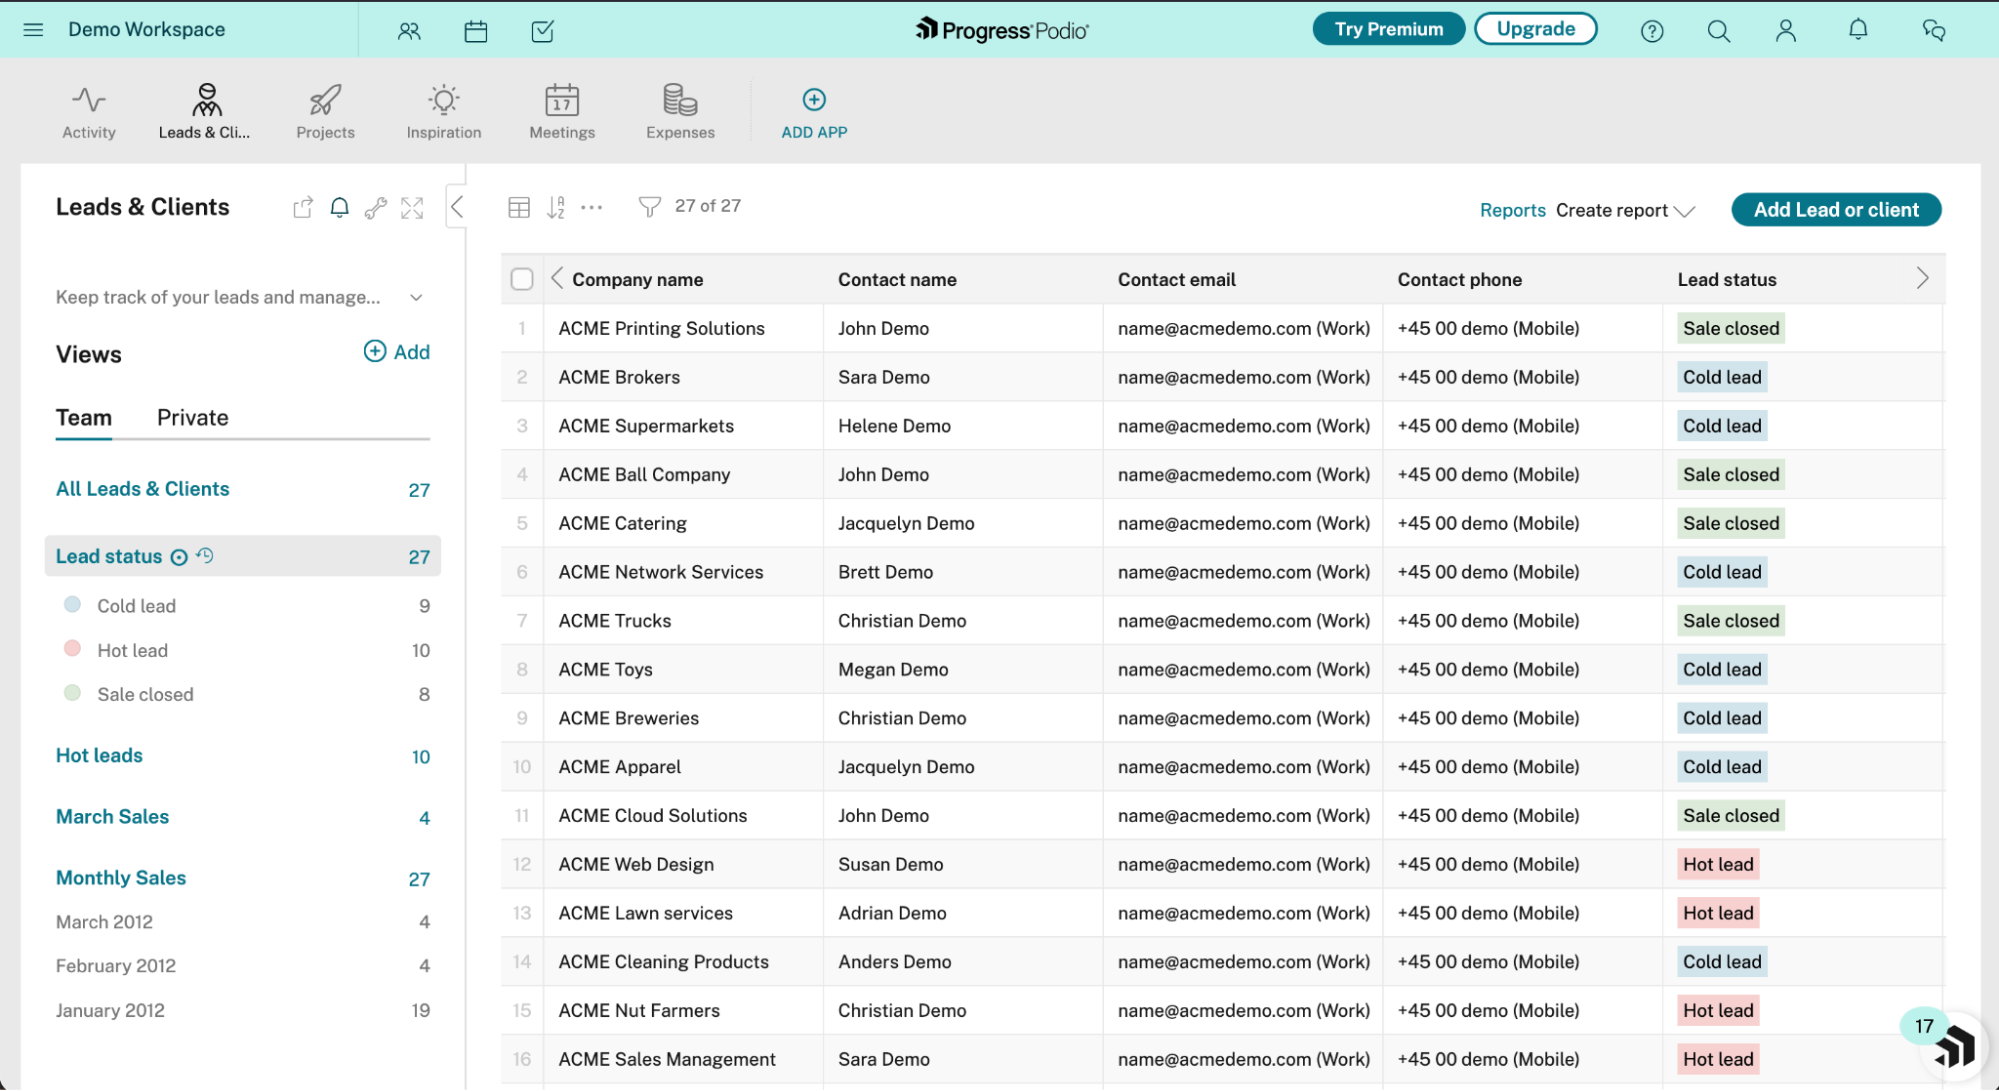Click the Try Premium button
Image resolution: width=1999 pixels, height=1091 pixels.
point(1389,29)
